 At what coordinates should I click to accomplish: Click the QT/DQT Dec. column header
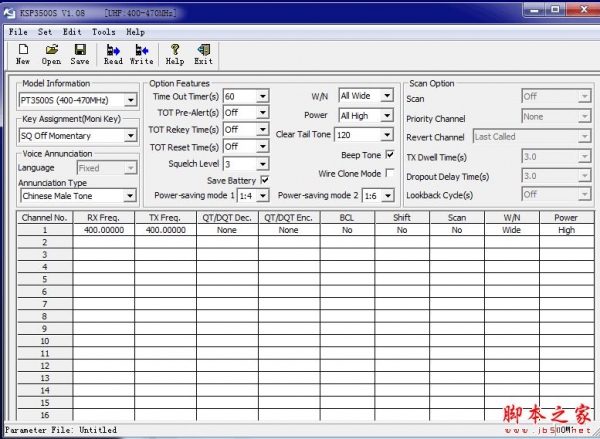227,218
